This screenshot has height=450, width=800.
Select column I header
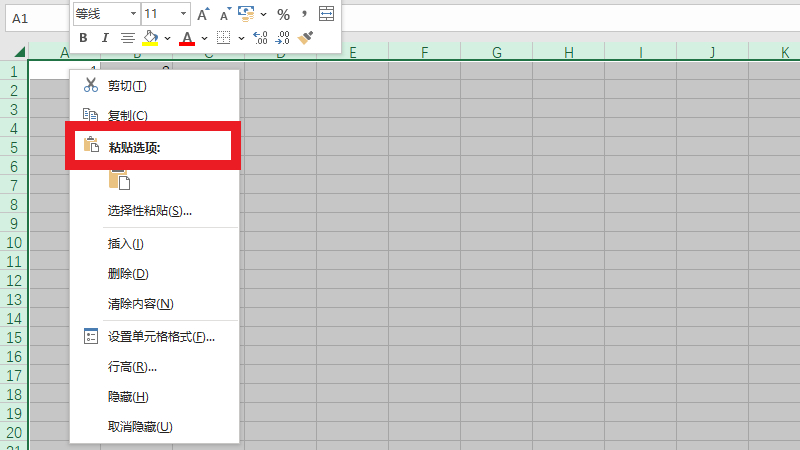[640, 52]
